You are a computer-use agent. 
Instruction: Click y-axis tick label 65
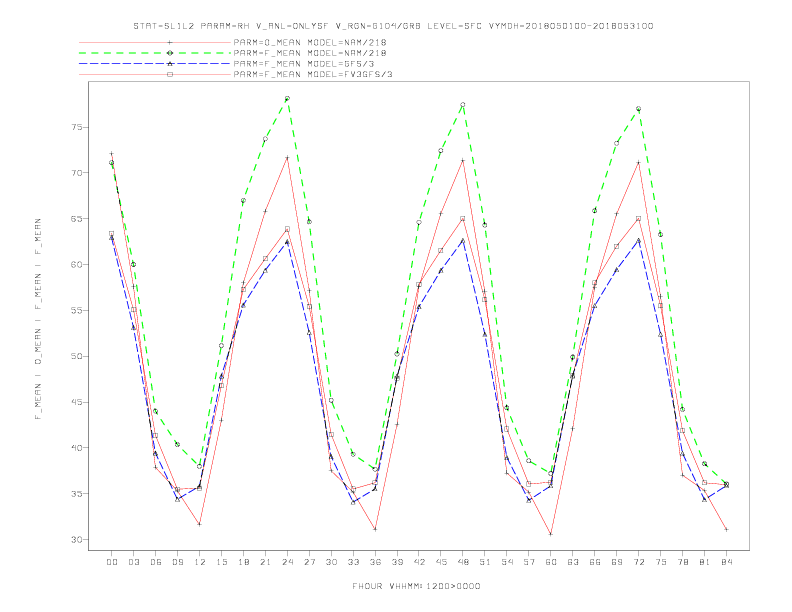[x=77, y=219]
